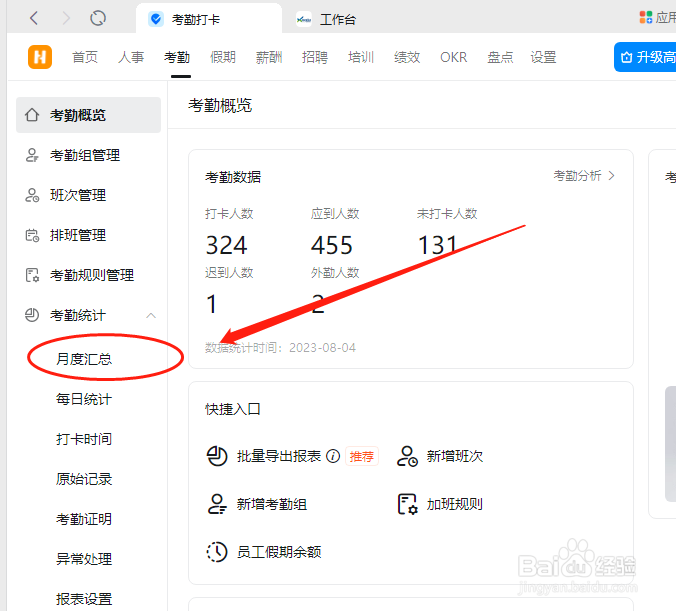This screenshot has width=676, height=611.
Task: Click the icon beside 考勤规则管理
Action: [x=32, y=275]
